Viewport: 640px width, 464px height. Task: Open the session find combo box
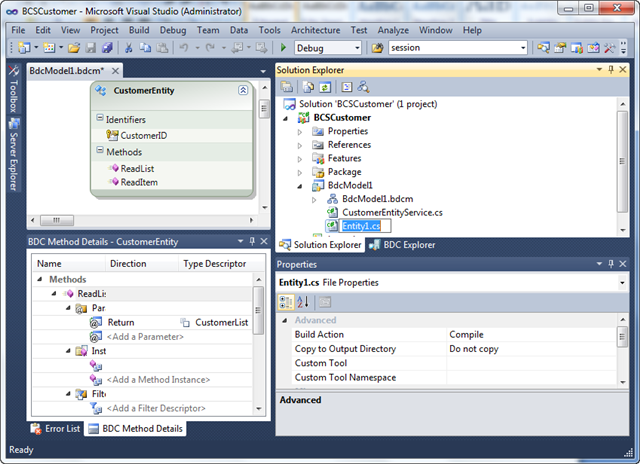pyautogui.click(x=523, y=48)
